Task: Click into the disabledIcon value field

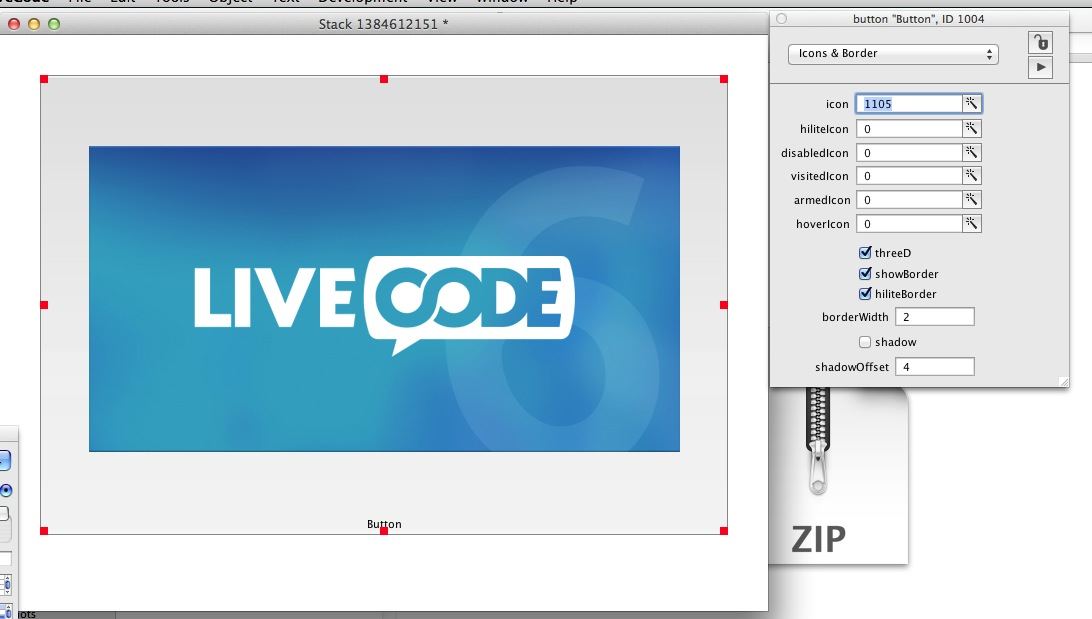Action: coord(910,152)
